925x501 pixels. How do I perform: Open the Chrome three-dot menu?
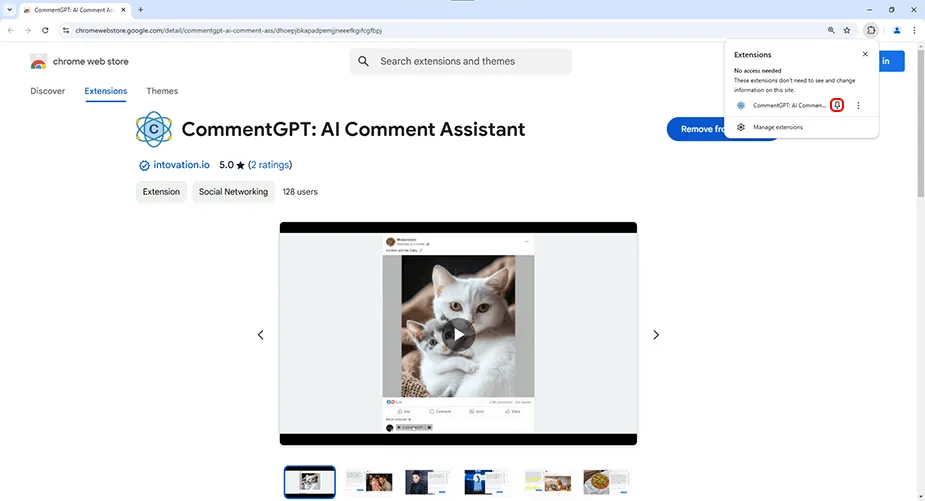[914, 30]
